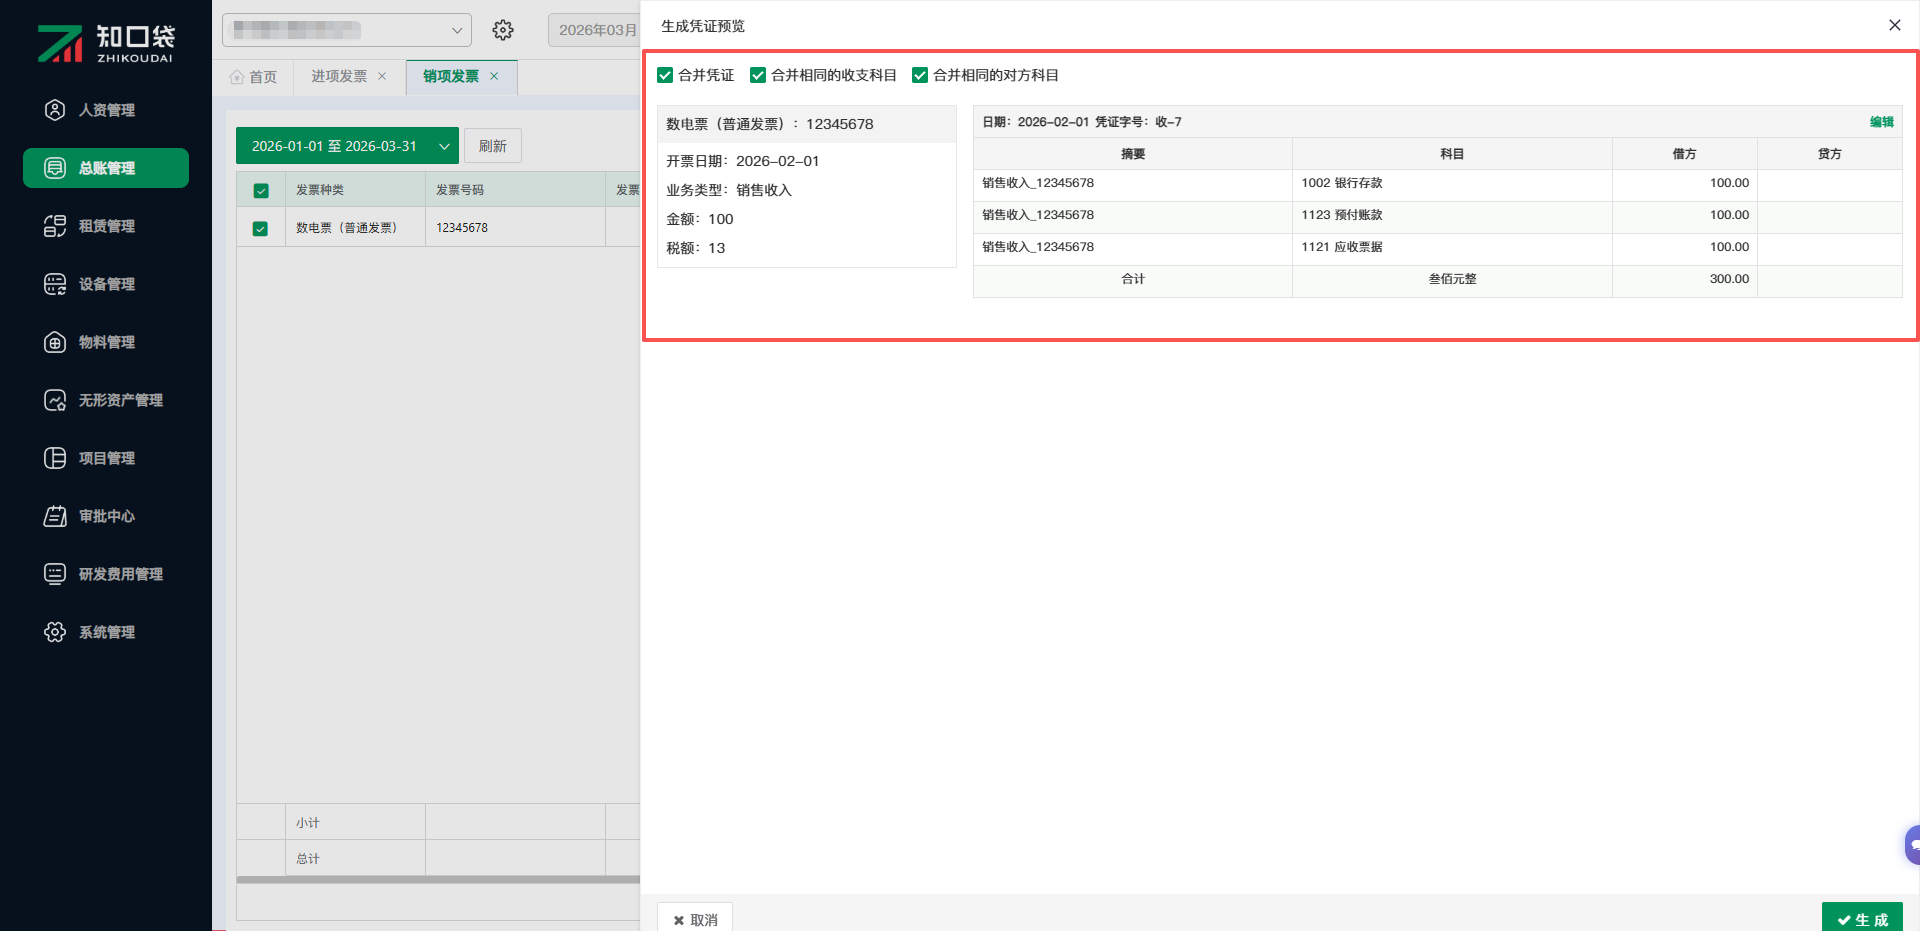Close the 生成凭证预览 dialog
This screenshot has height=931, width=1920.
pyautogui.click(x=1894, y=25)
